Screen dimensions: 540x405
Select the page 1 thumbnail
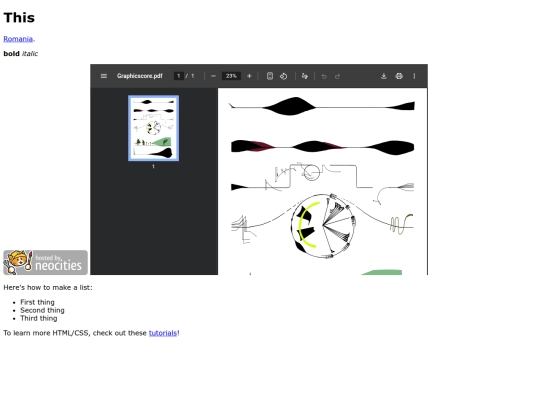[154, 128]
